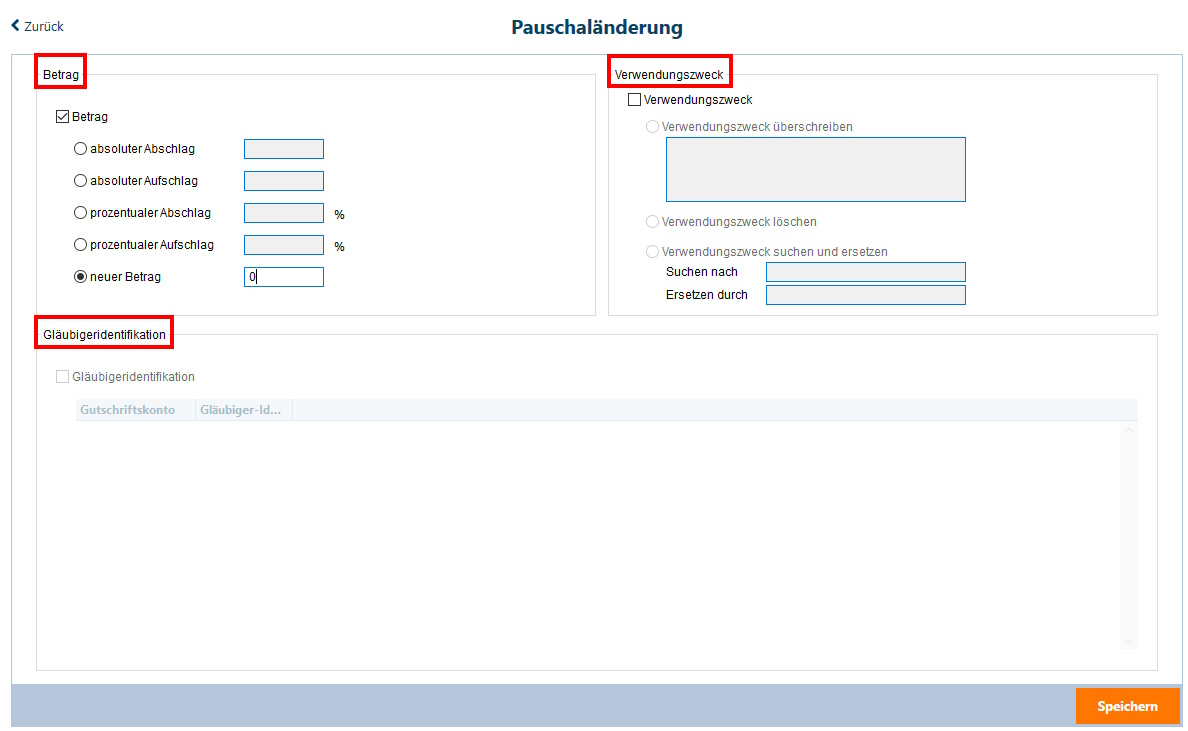Image resolution: width=1188 pixels, height=731 pixels.
Task: Click the Gläubiger-Id column header
Action: pos(243,410)
